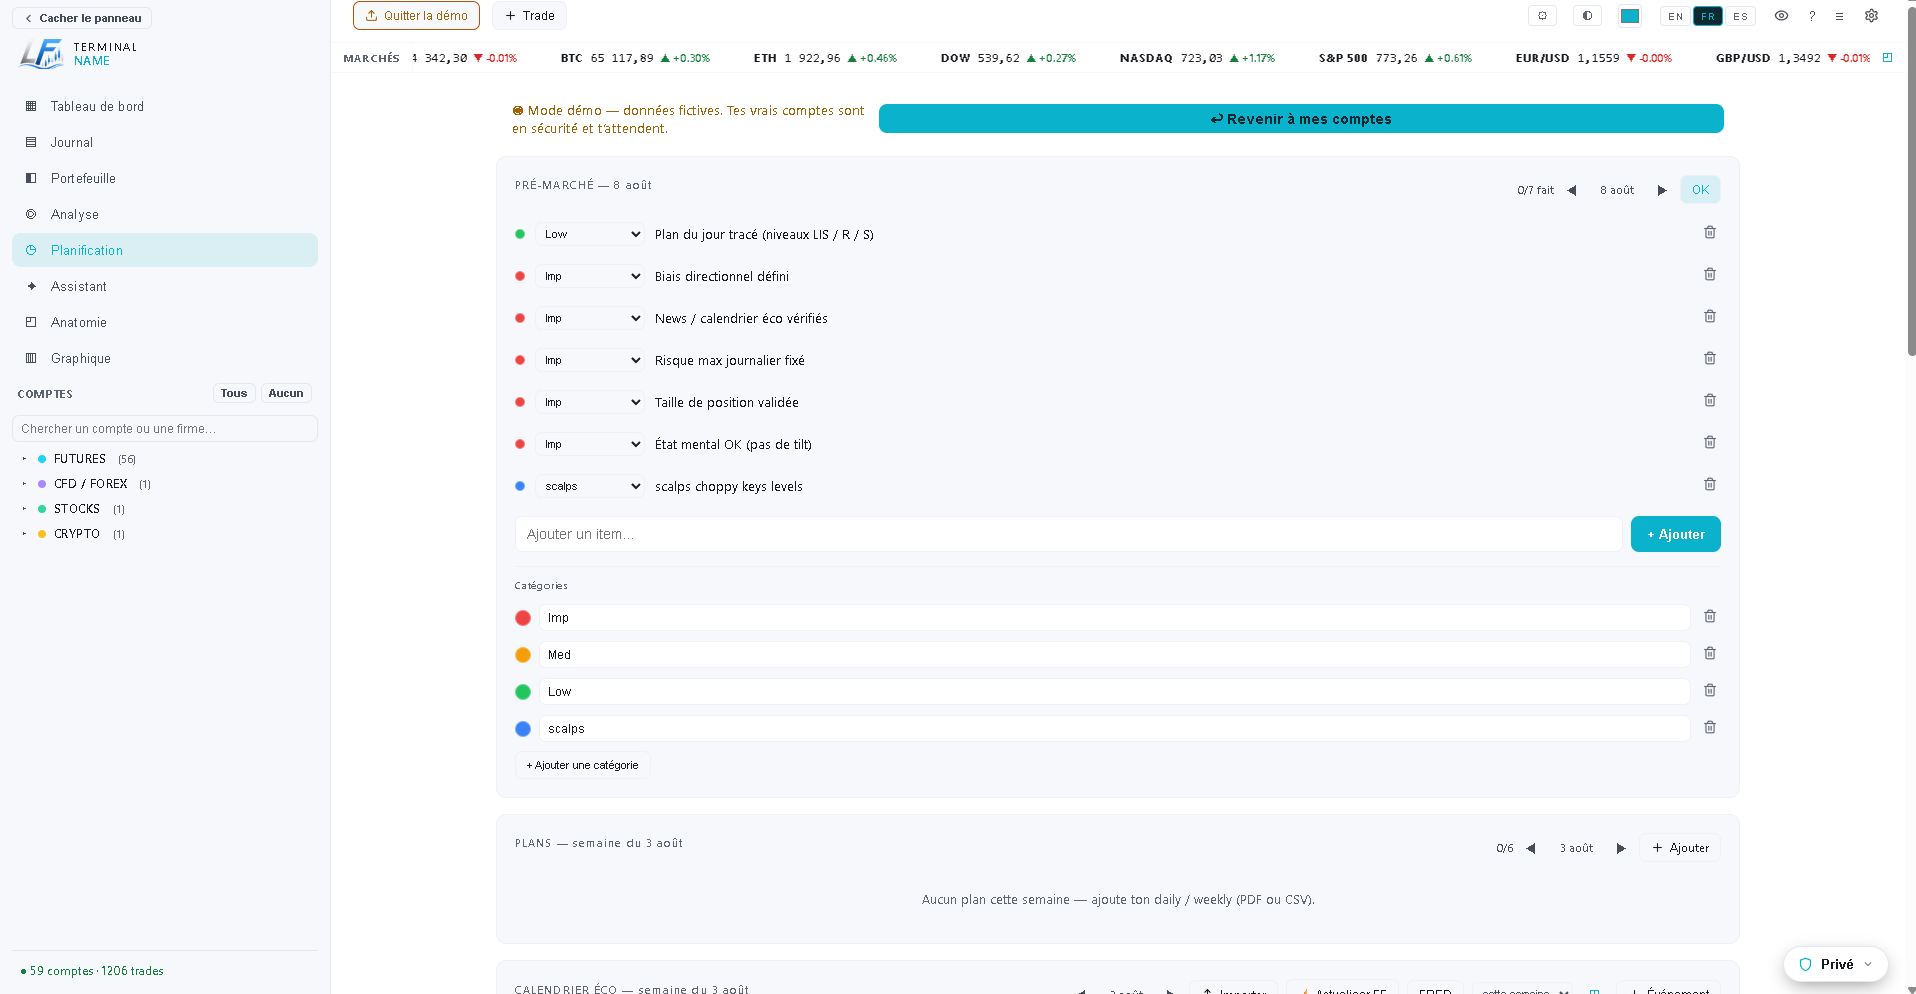Toggle the eye visibility icon
1916x994 pixels.
point(1781,16)
